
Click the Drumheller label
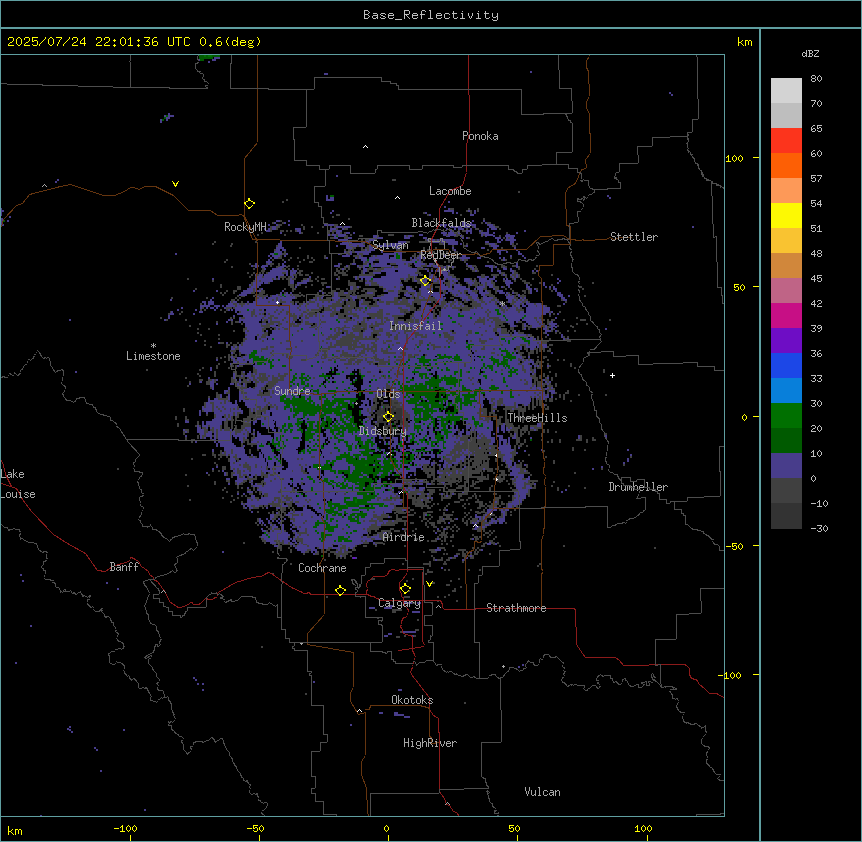click(638, 487)
